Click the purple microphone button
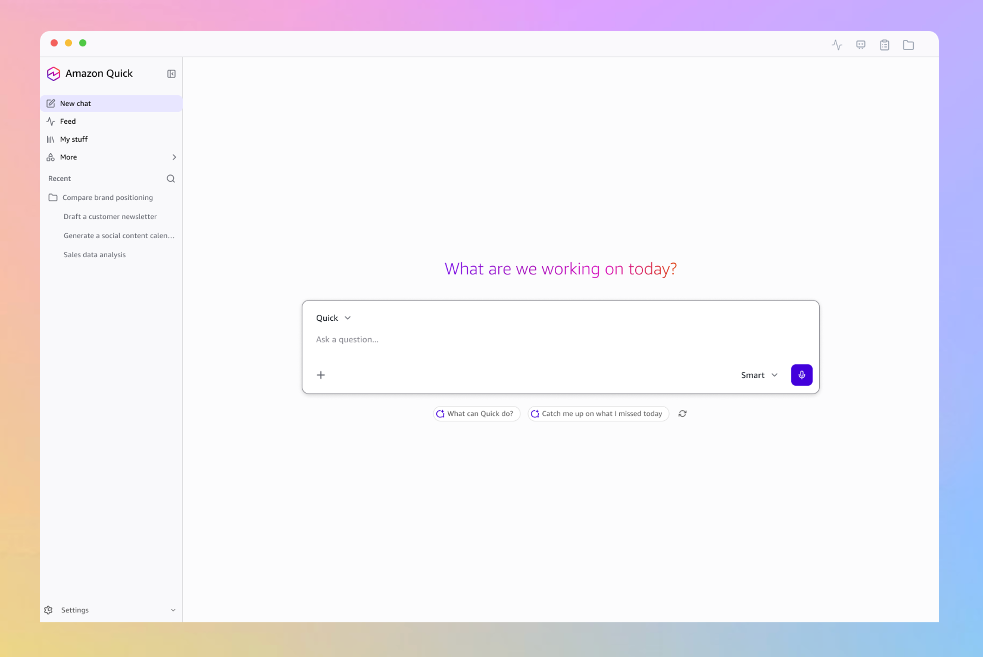Image resolution: width=983 pixels, height=657 pixels. (802, 375)
